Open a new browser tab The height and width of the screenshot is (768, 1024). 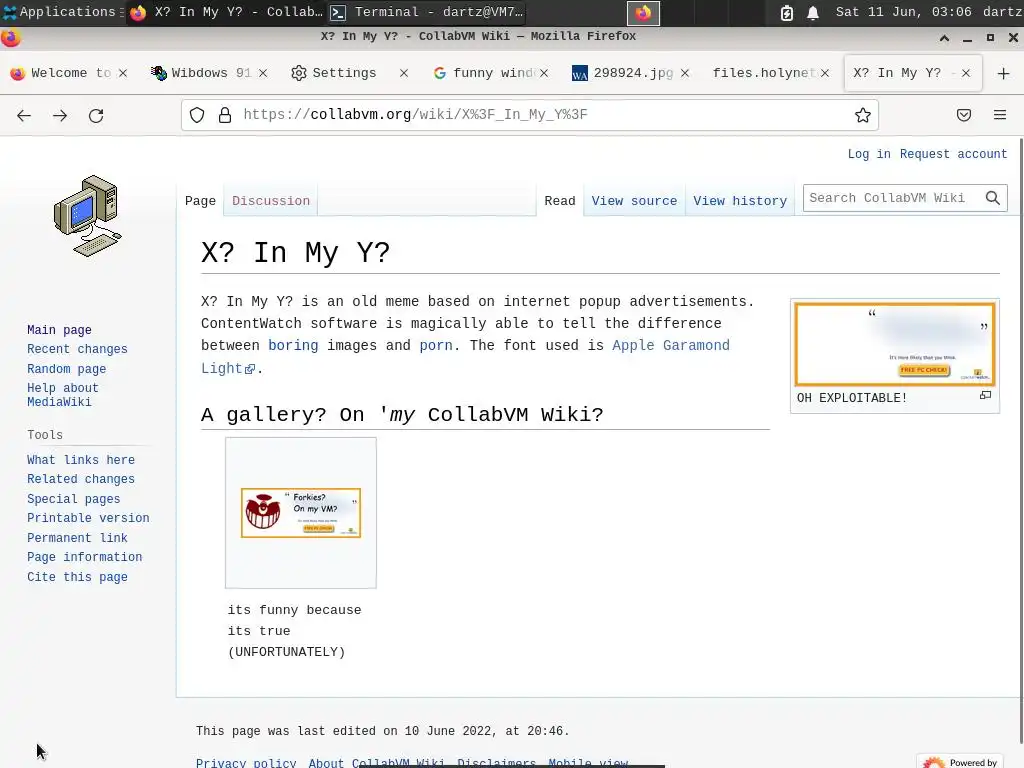[x=1004, y=73]
